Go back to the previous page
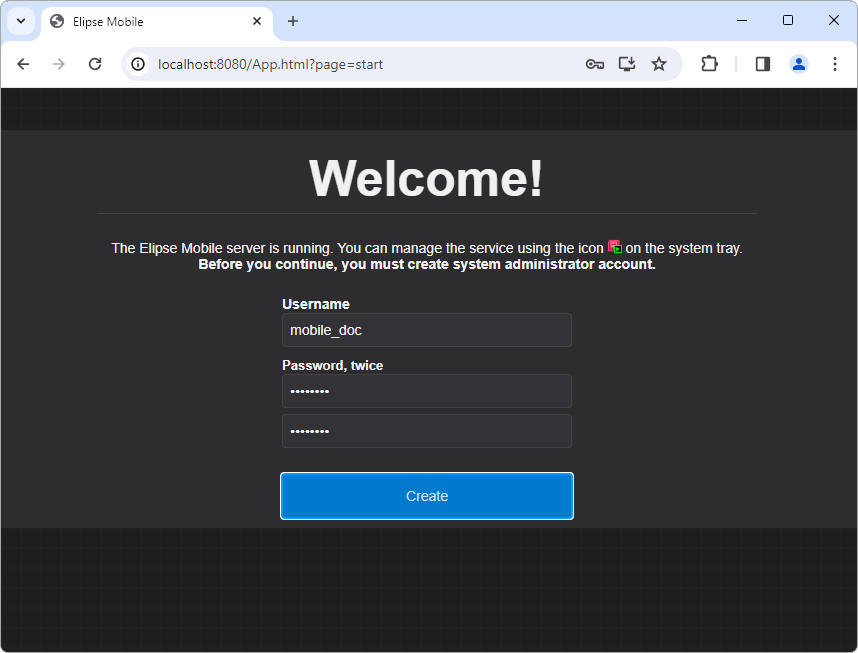Viewport: 858px width, 653px height. coord(23,64)
